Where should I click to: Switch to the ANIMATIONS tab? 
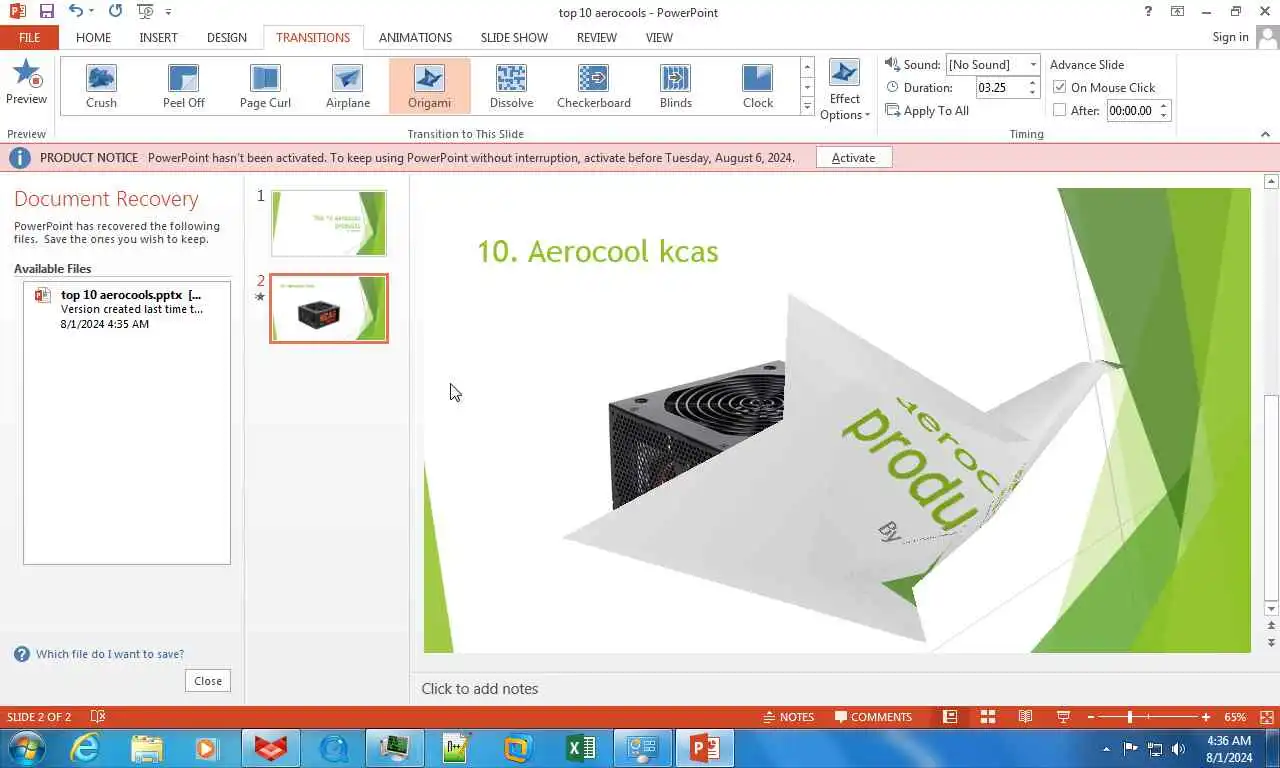[x=415, y=37]
